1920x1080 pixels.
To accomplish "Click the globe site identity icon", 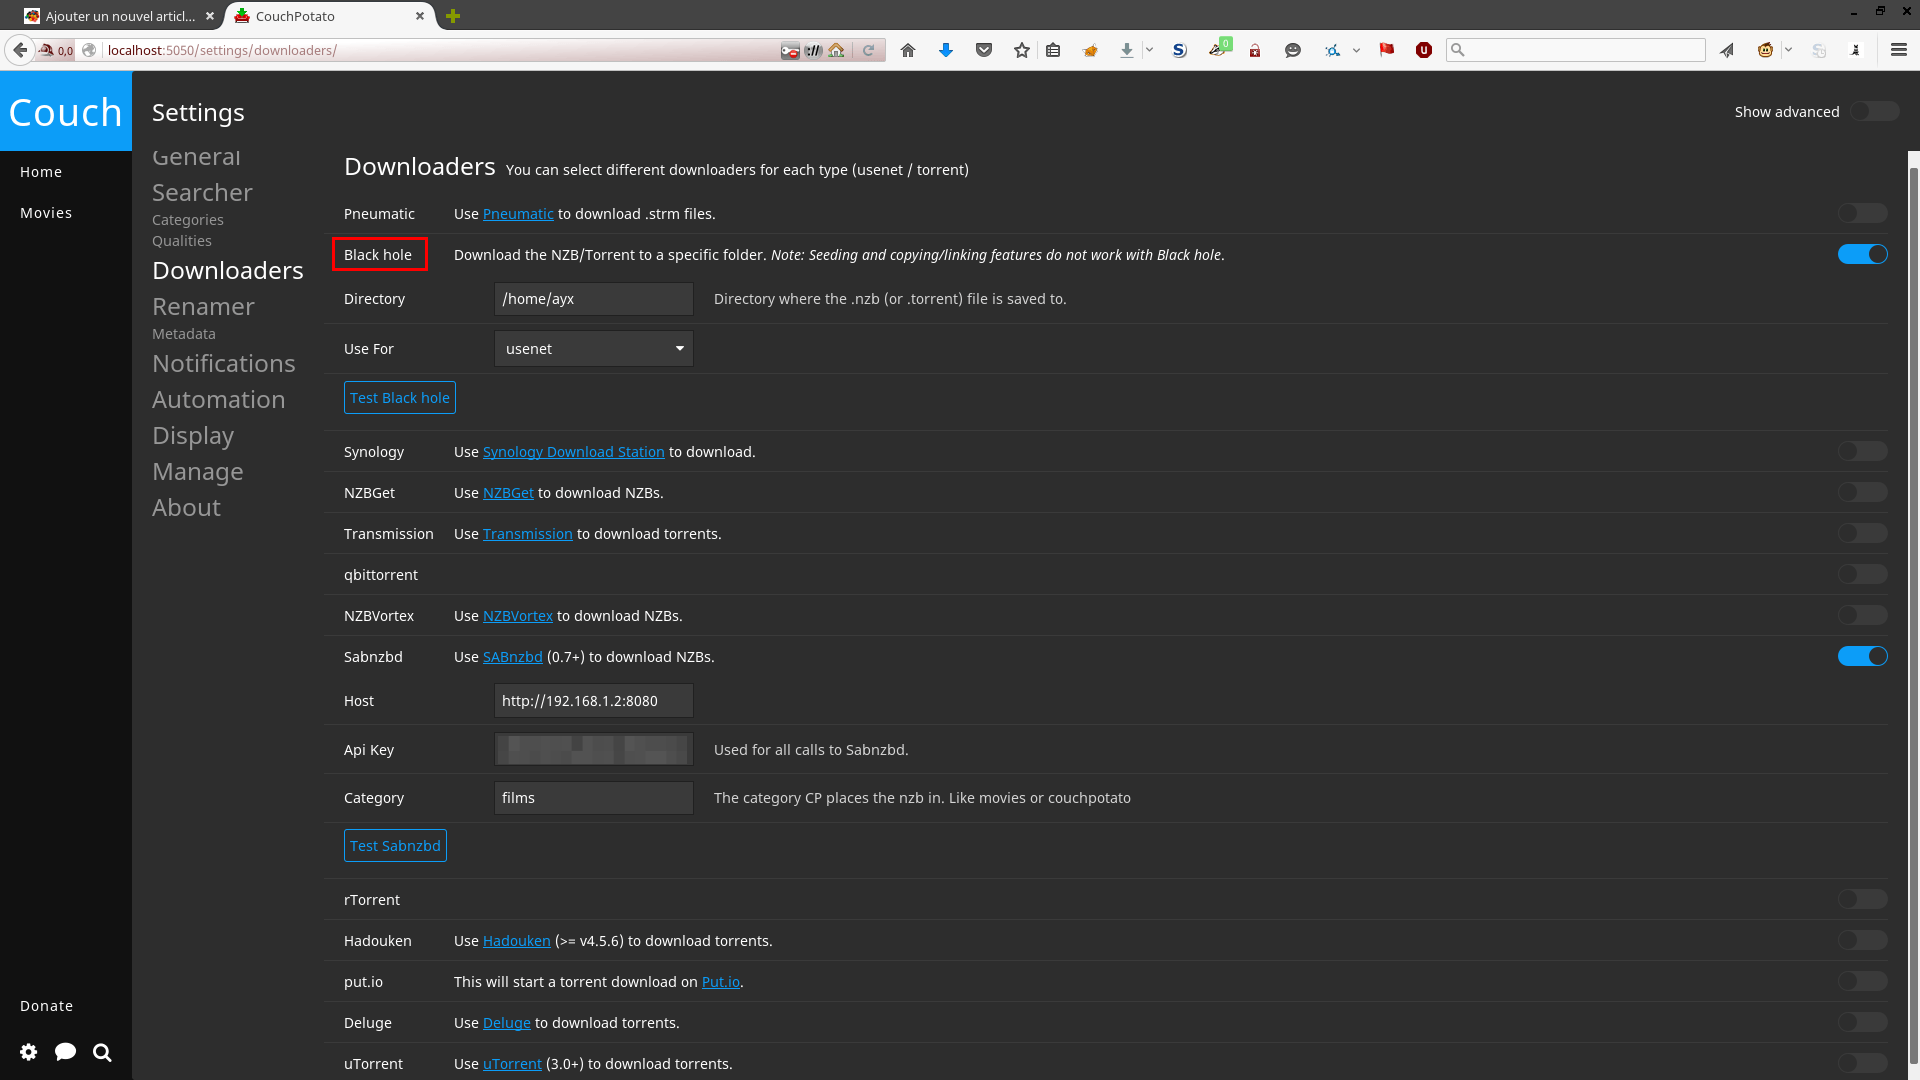I will click(89, 50).
